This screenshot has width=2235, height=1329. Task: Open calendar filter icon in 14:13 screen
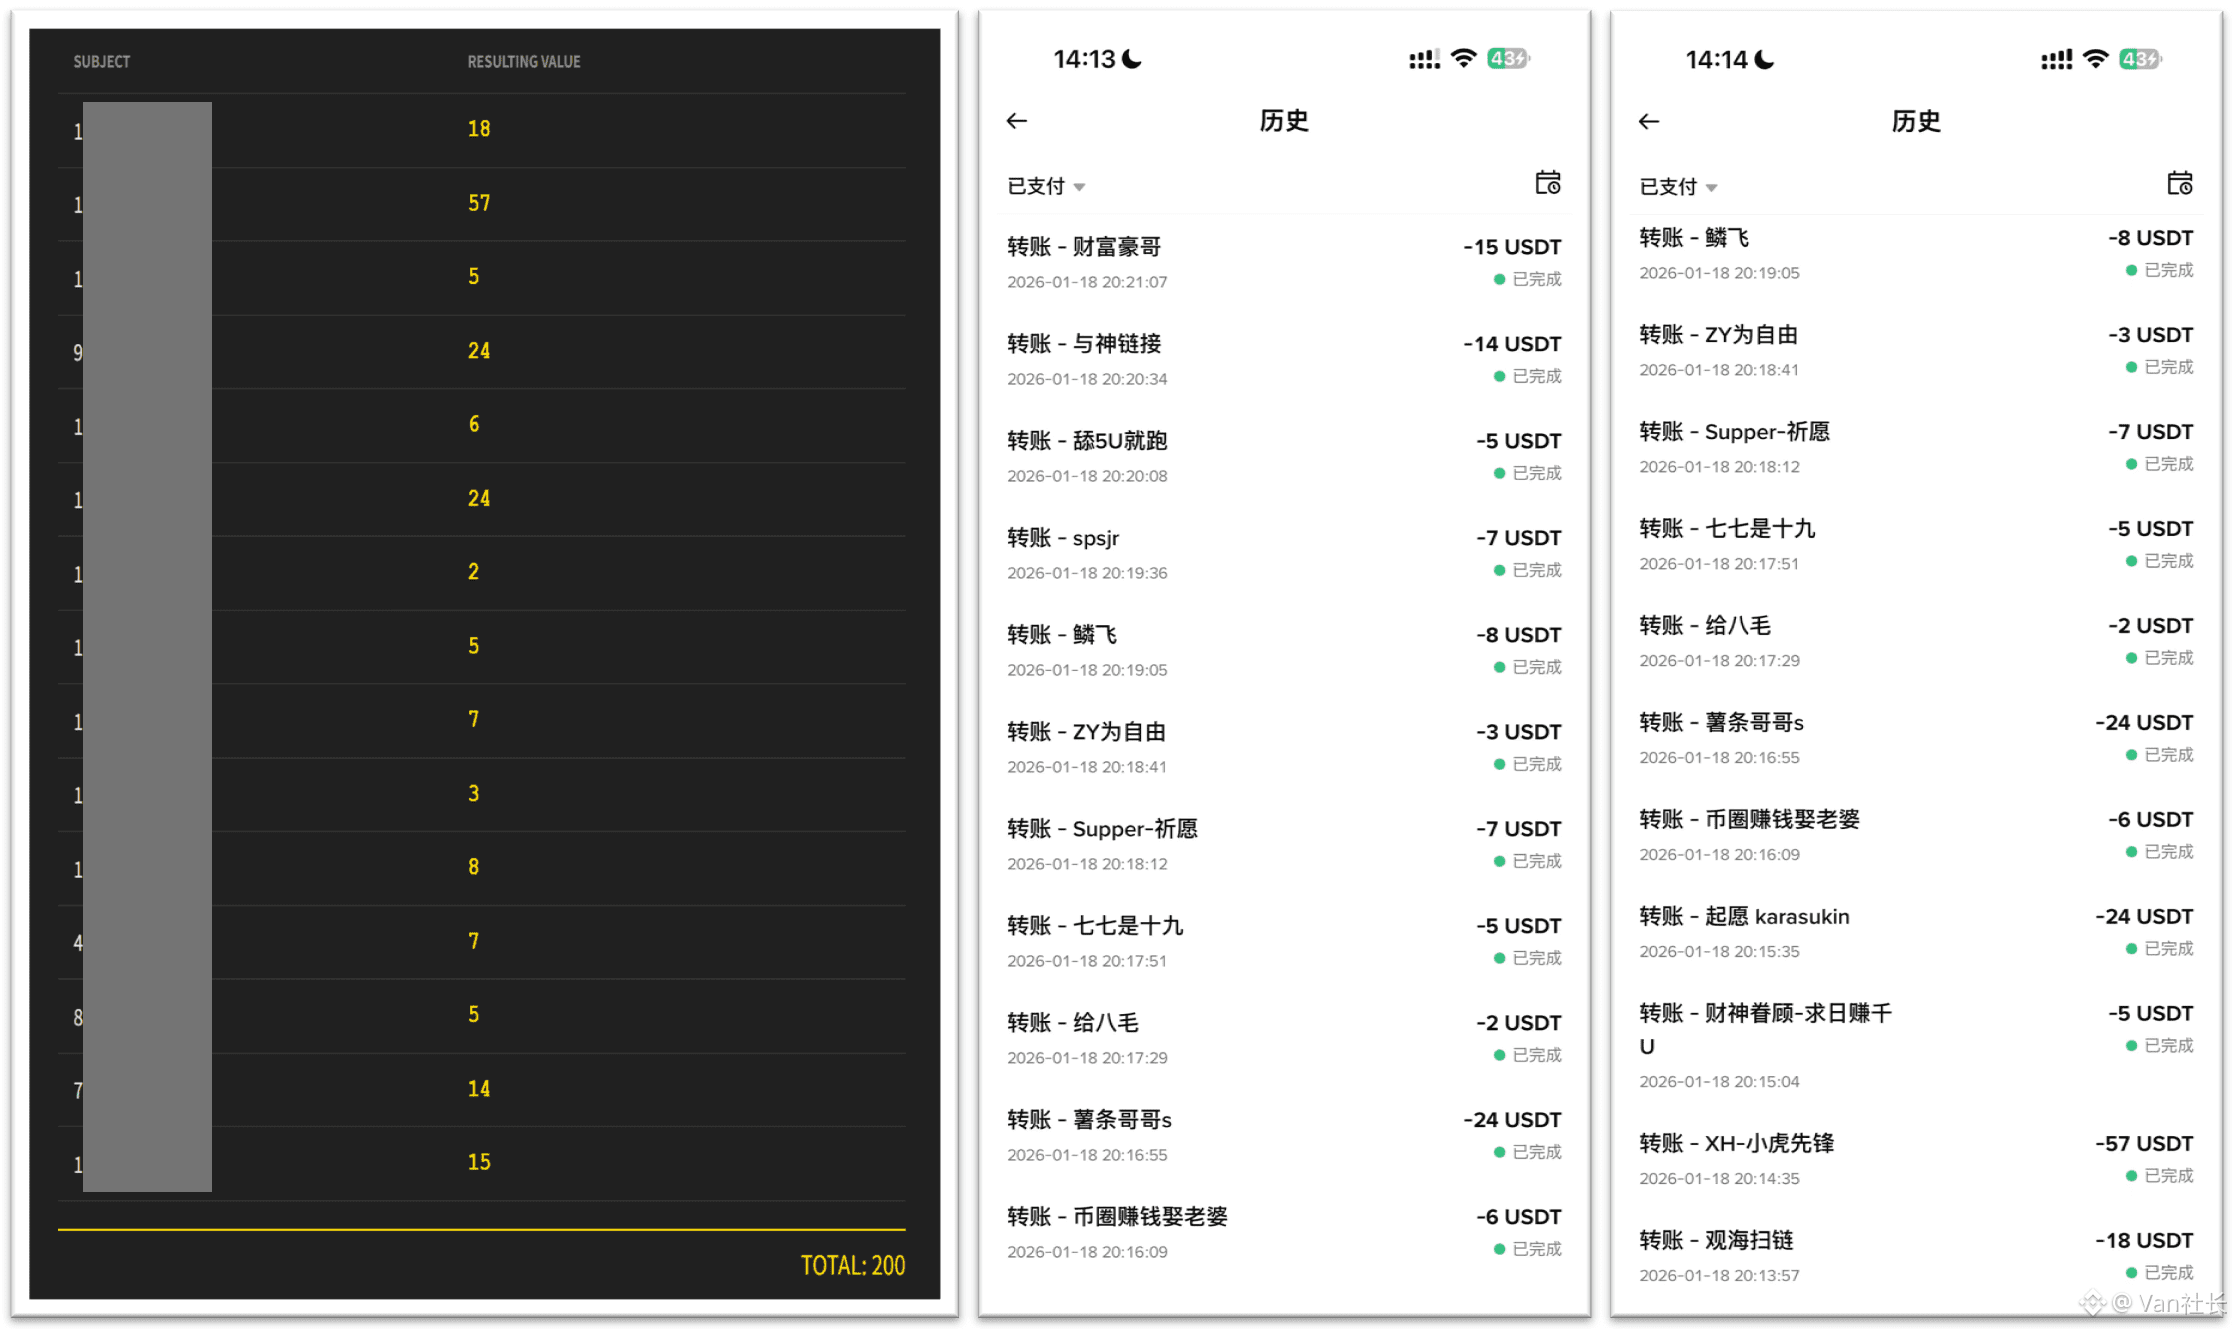pos(1547,183)
